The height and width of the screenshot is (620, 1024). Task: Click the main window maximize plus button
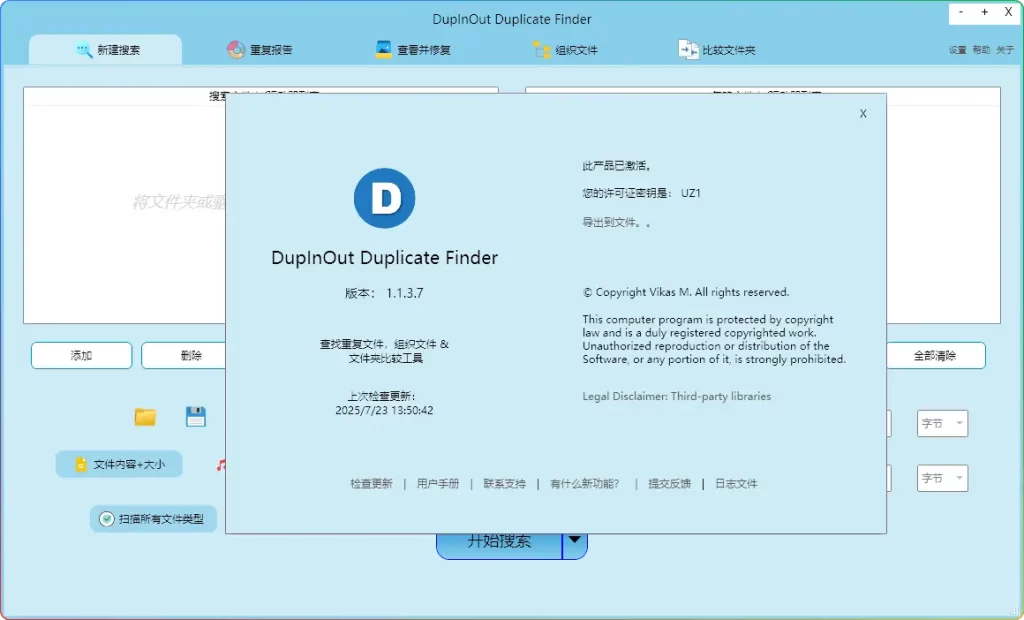(984, 12)
